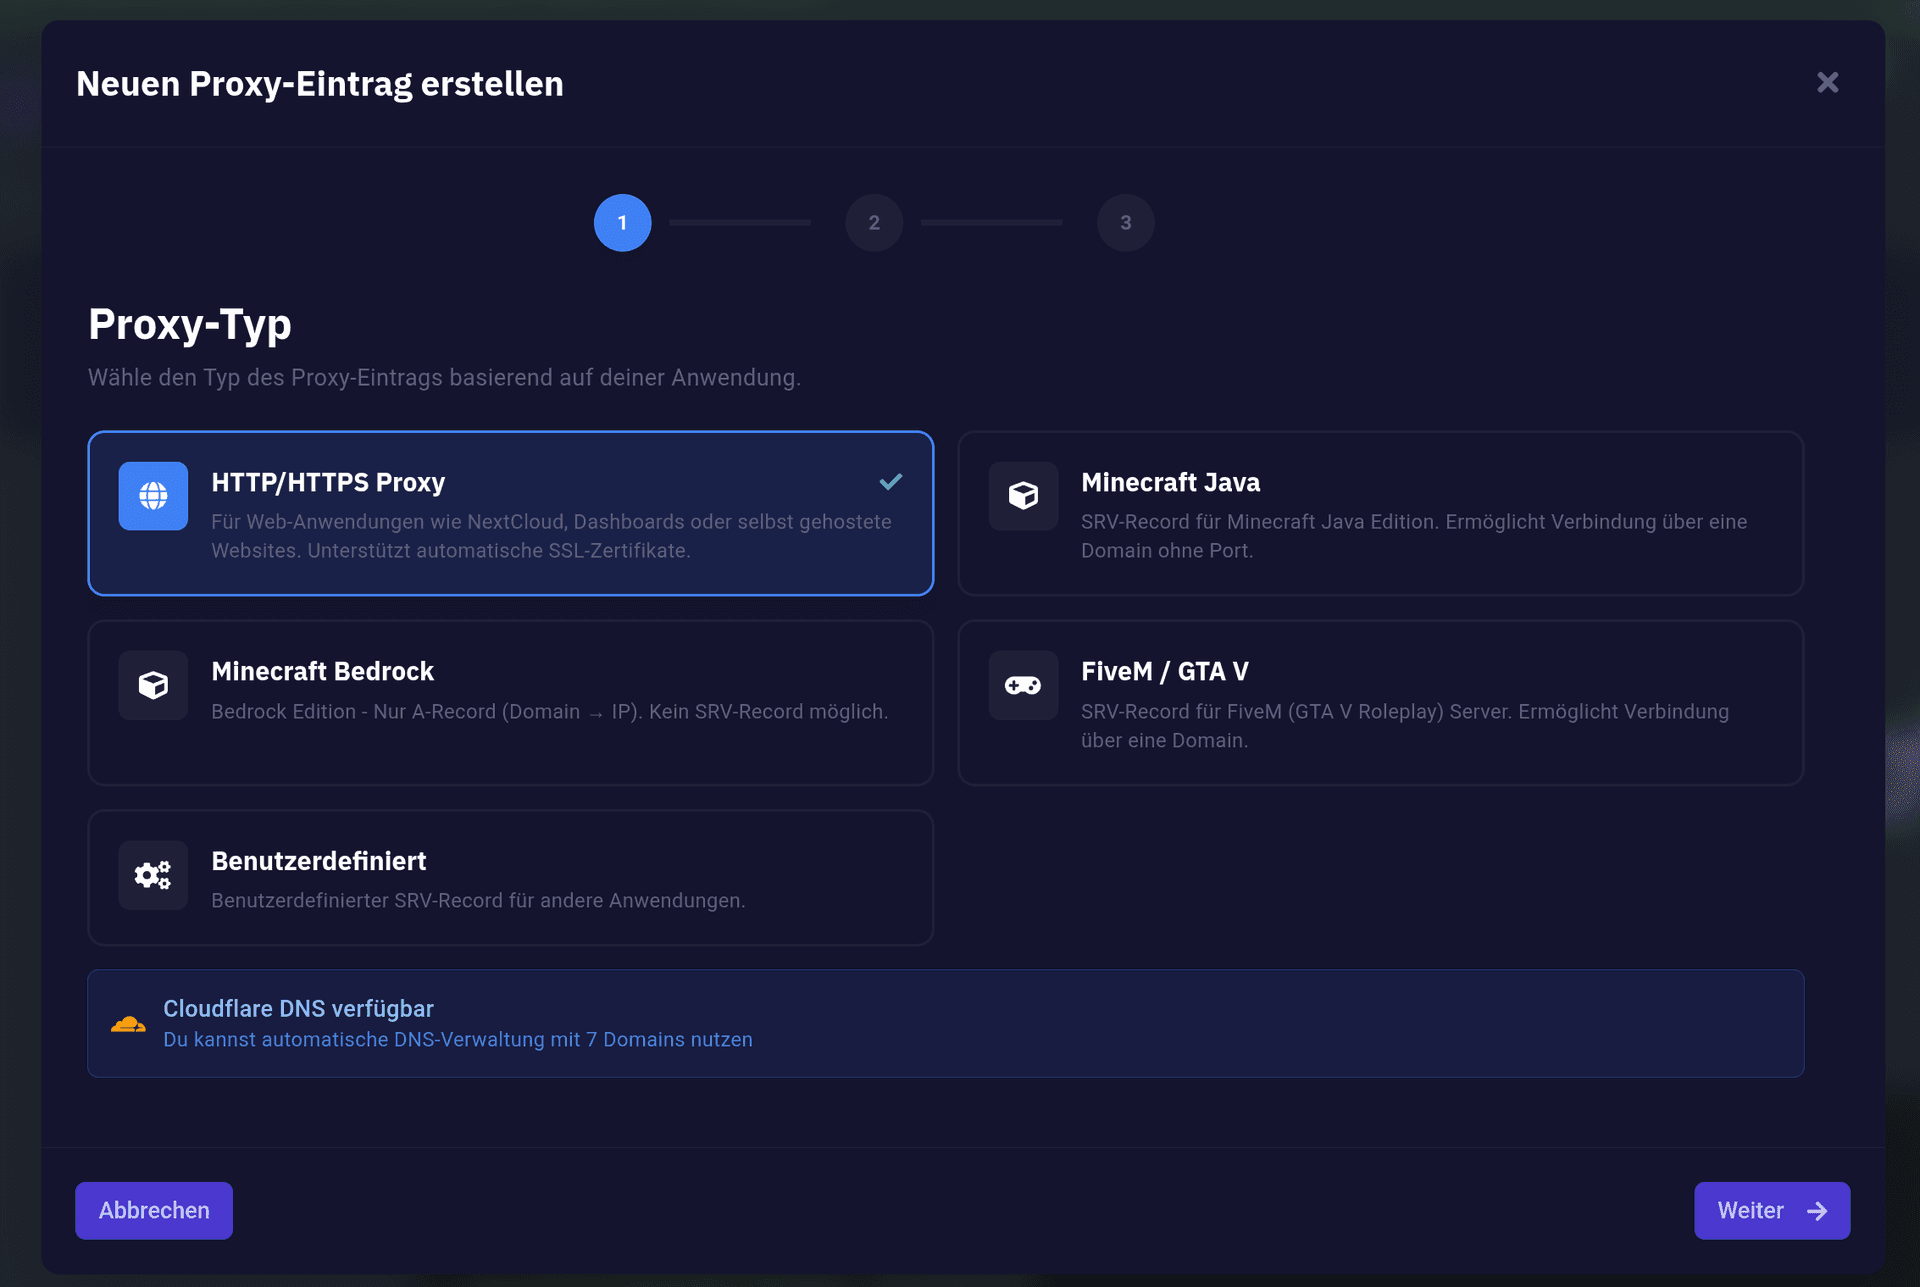
Task: Pick the FiveM / GTA V option
Action: point(1380,702)
